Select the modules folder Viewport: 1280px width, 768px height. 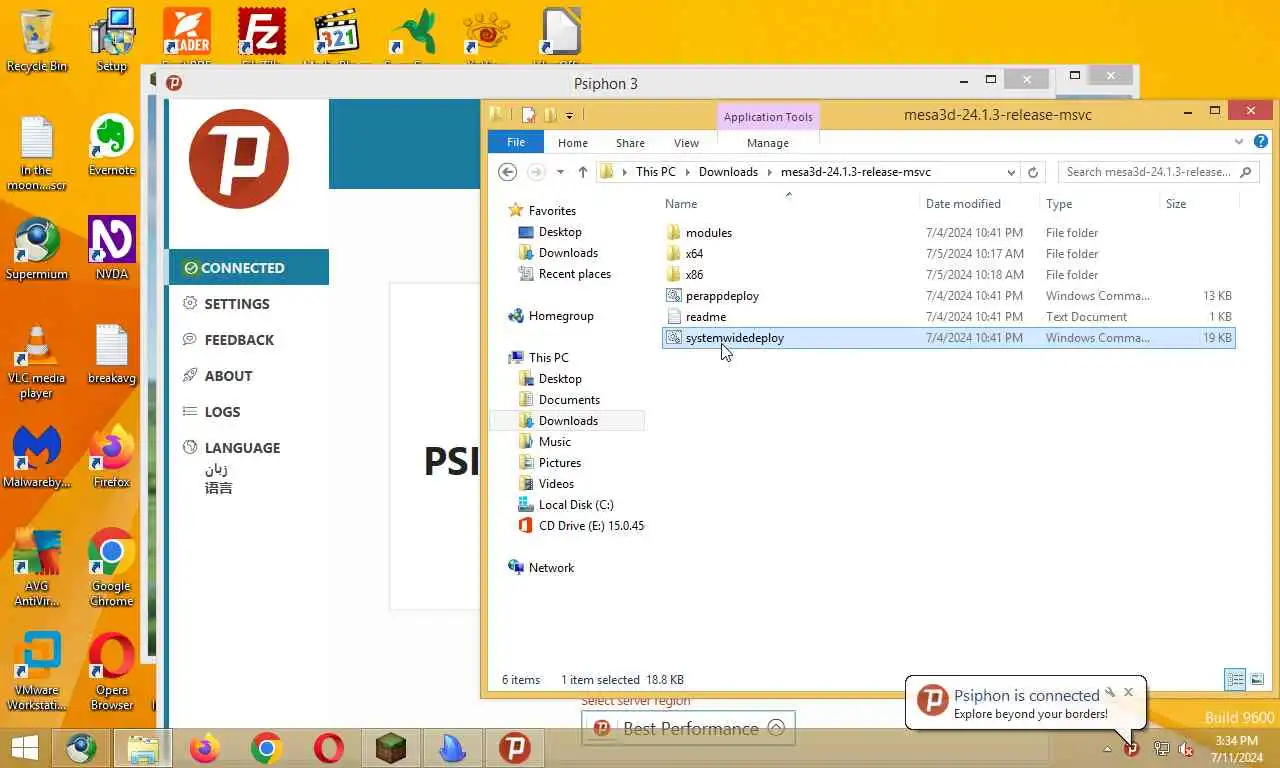pos(709,233)
